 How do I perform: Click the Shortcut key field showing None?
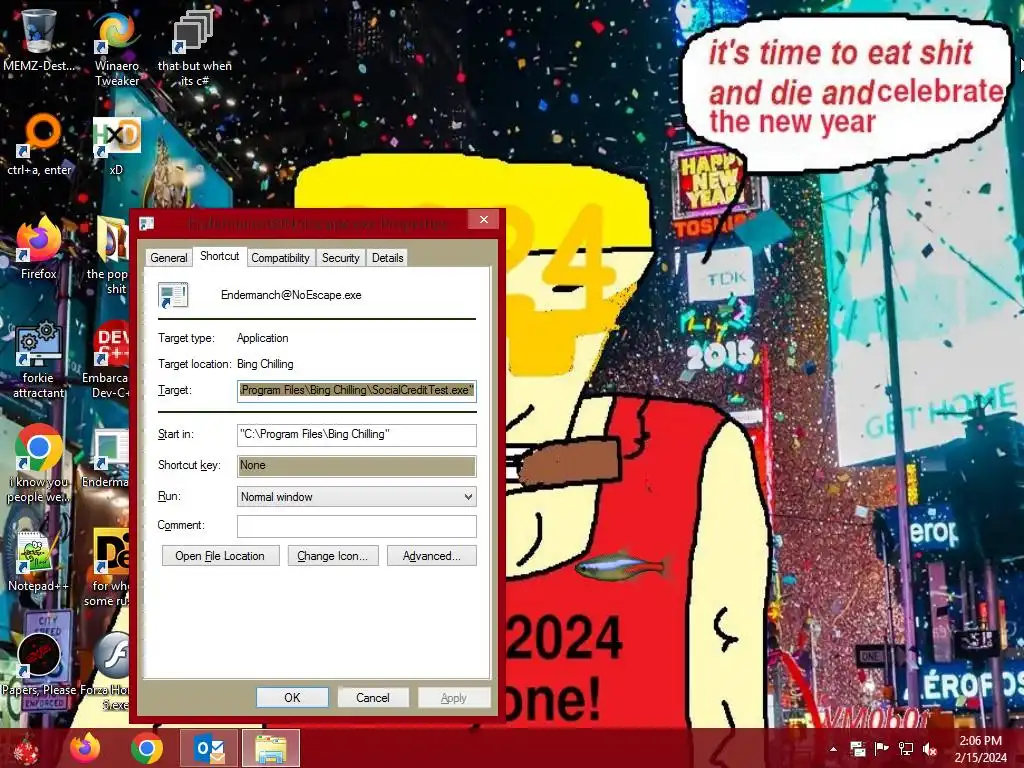point(357,466)
